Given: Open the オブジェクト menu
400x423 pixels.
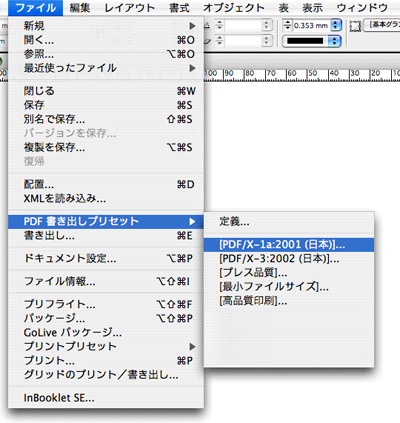Looking at the screenshot, I should point(234,8).
